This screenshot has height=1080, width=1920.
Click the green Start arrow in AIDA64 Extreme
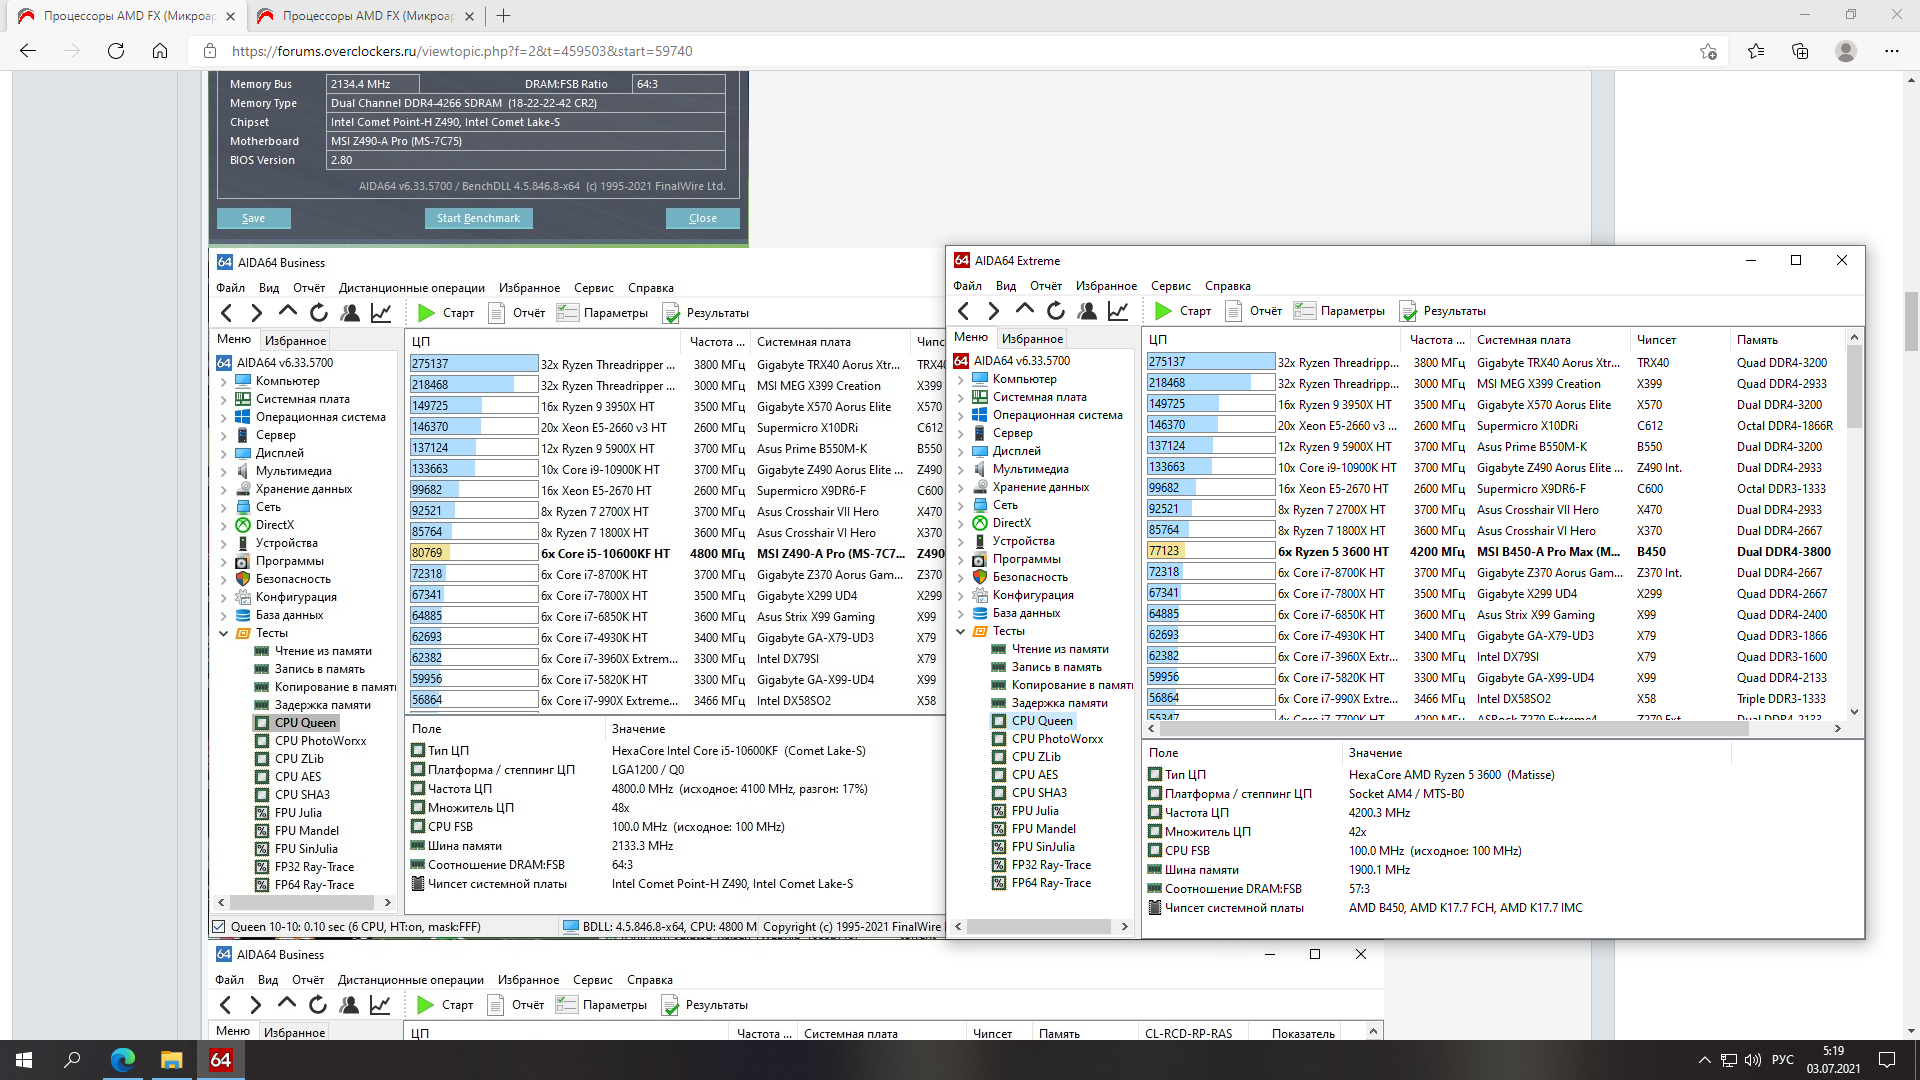1163,311
